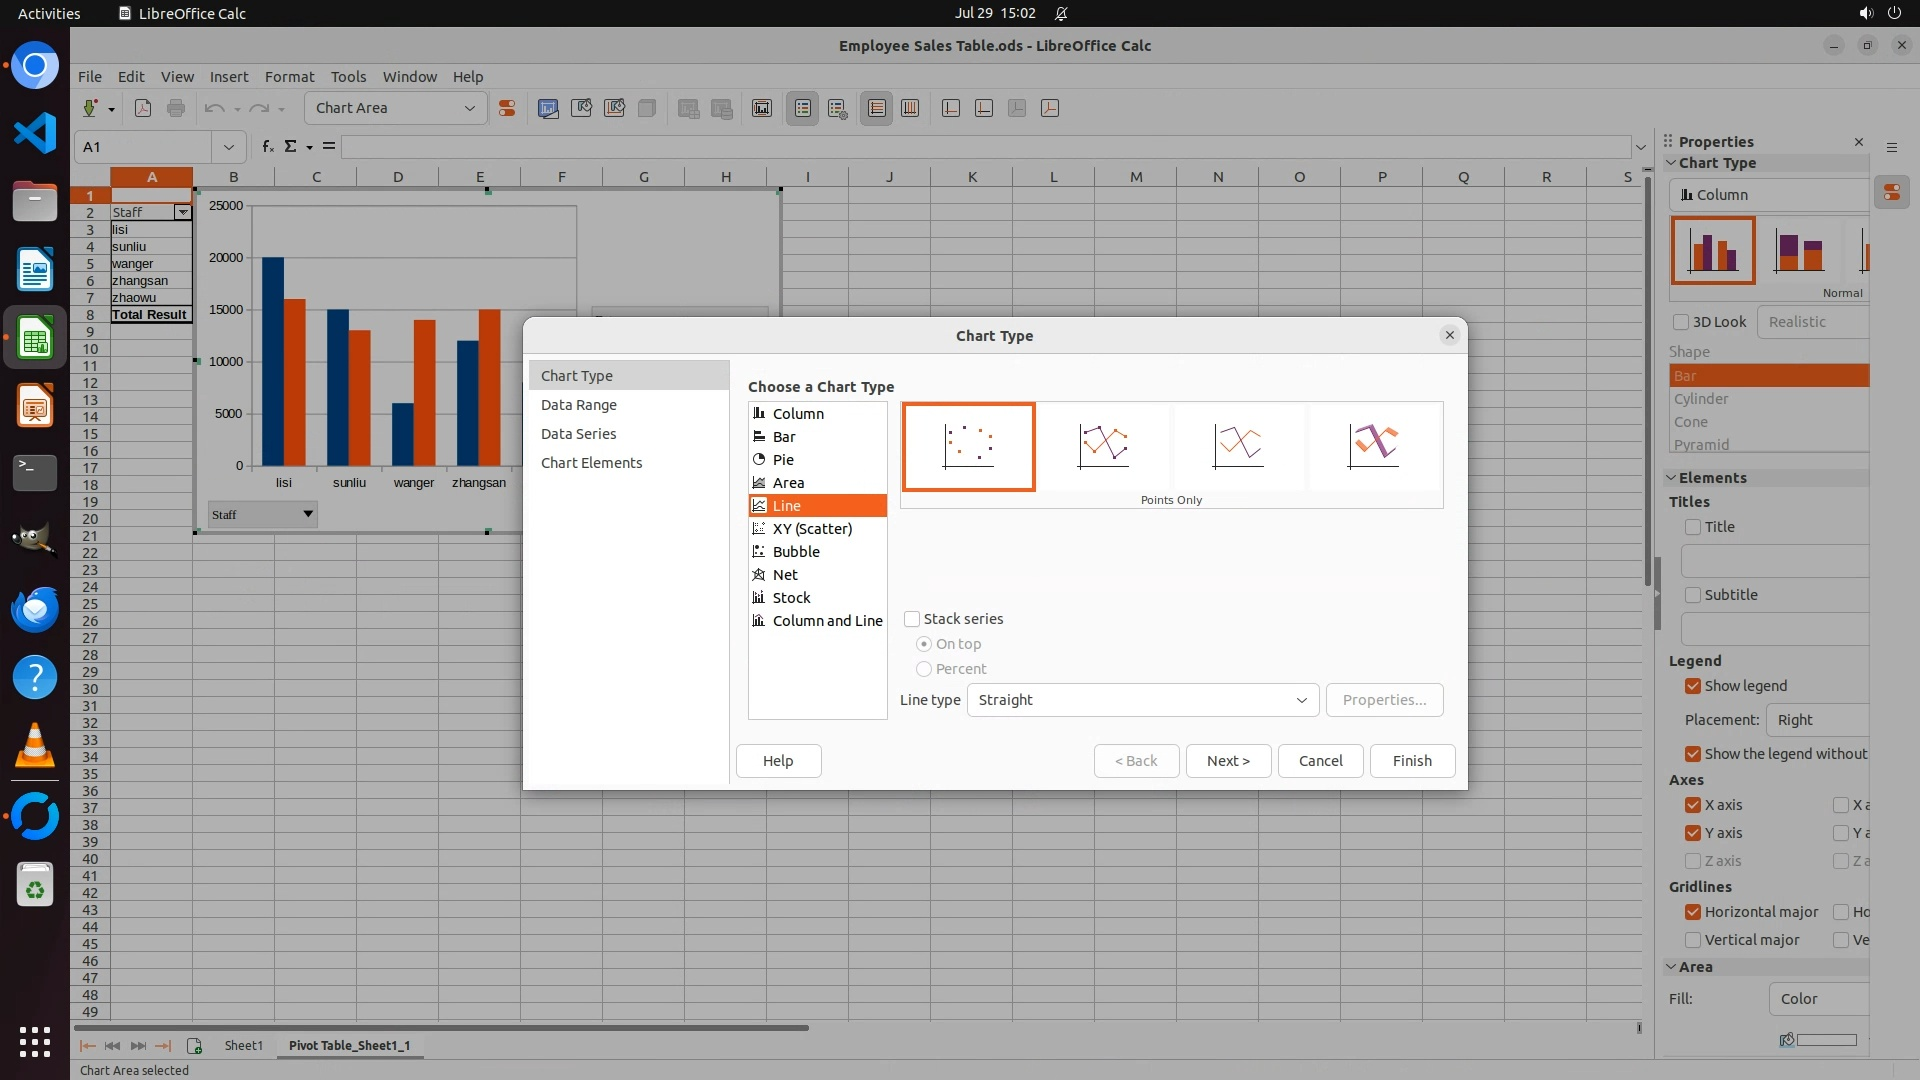Select the Stock chart type

coord(791,598)
